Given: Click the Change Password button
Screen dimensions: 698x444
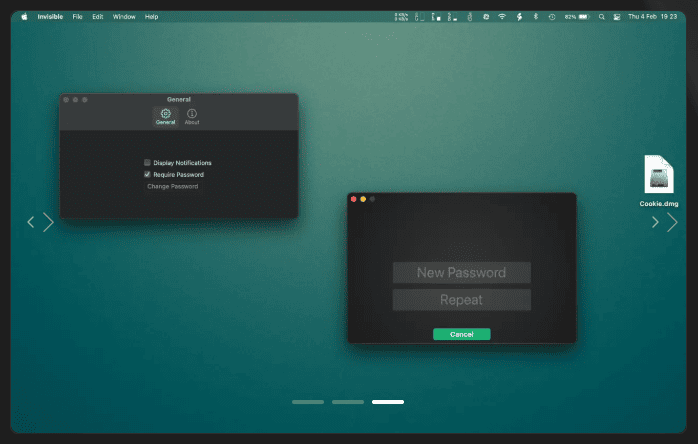Looking at the screenshot, I should pyautogui.click(x=173, y=186).
